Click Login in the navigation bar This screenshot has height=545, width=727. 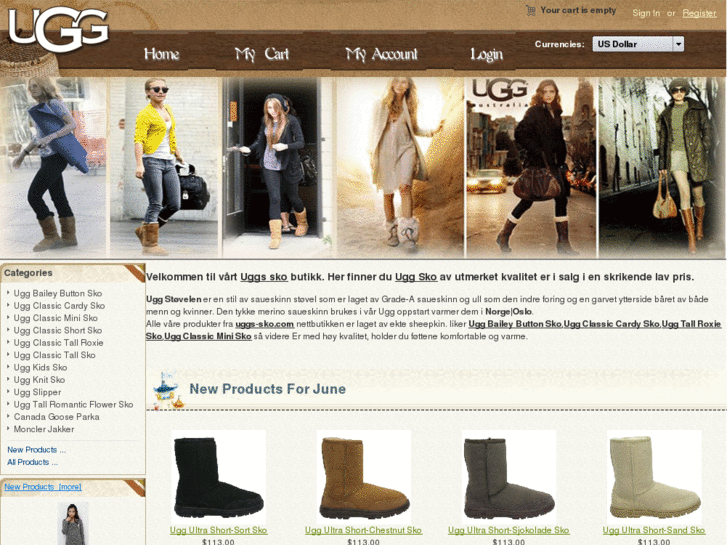coord(486,55)
